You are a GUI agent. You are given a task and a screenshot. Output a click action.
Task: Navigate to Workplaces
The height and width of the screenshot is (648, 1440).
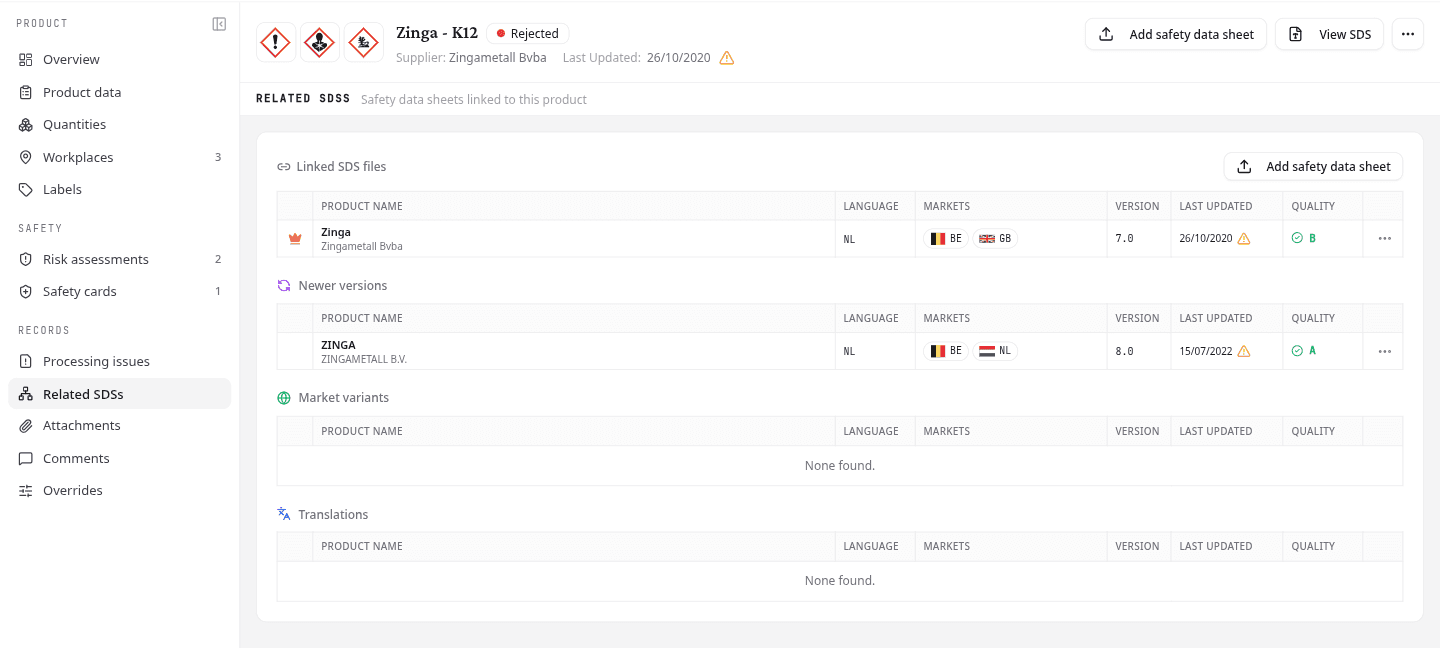click(x=120, y=157)
